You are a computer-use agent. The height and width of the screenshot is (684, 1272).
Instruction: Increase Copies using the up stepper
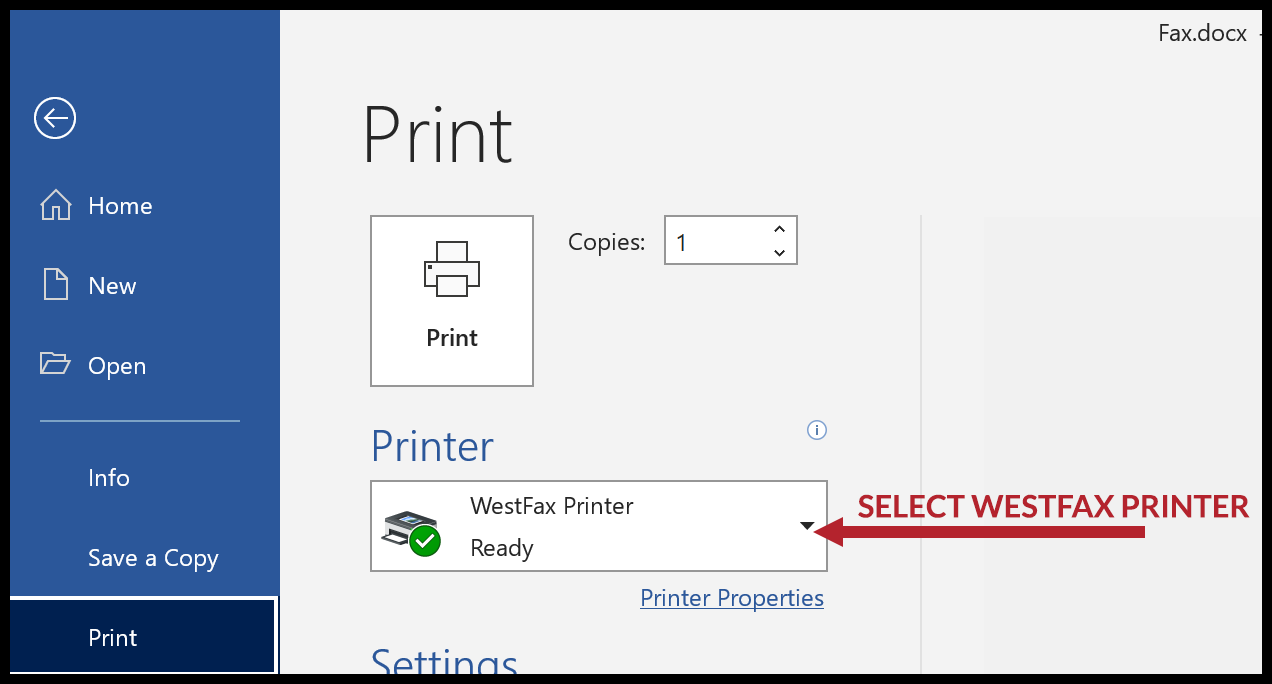(779, 229)
